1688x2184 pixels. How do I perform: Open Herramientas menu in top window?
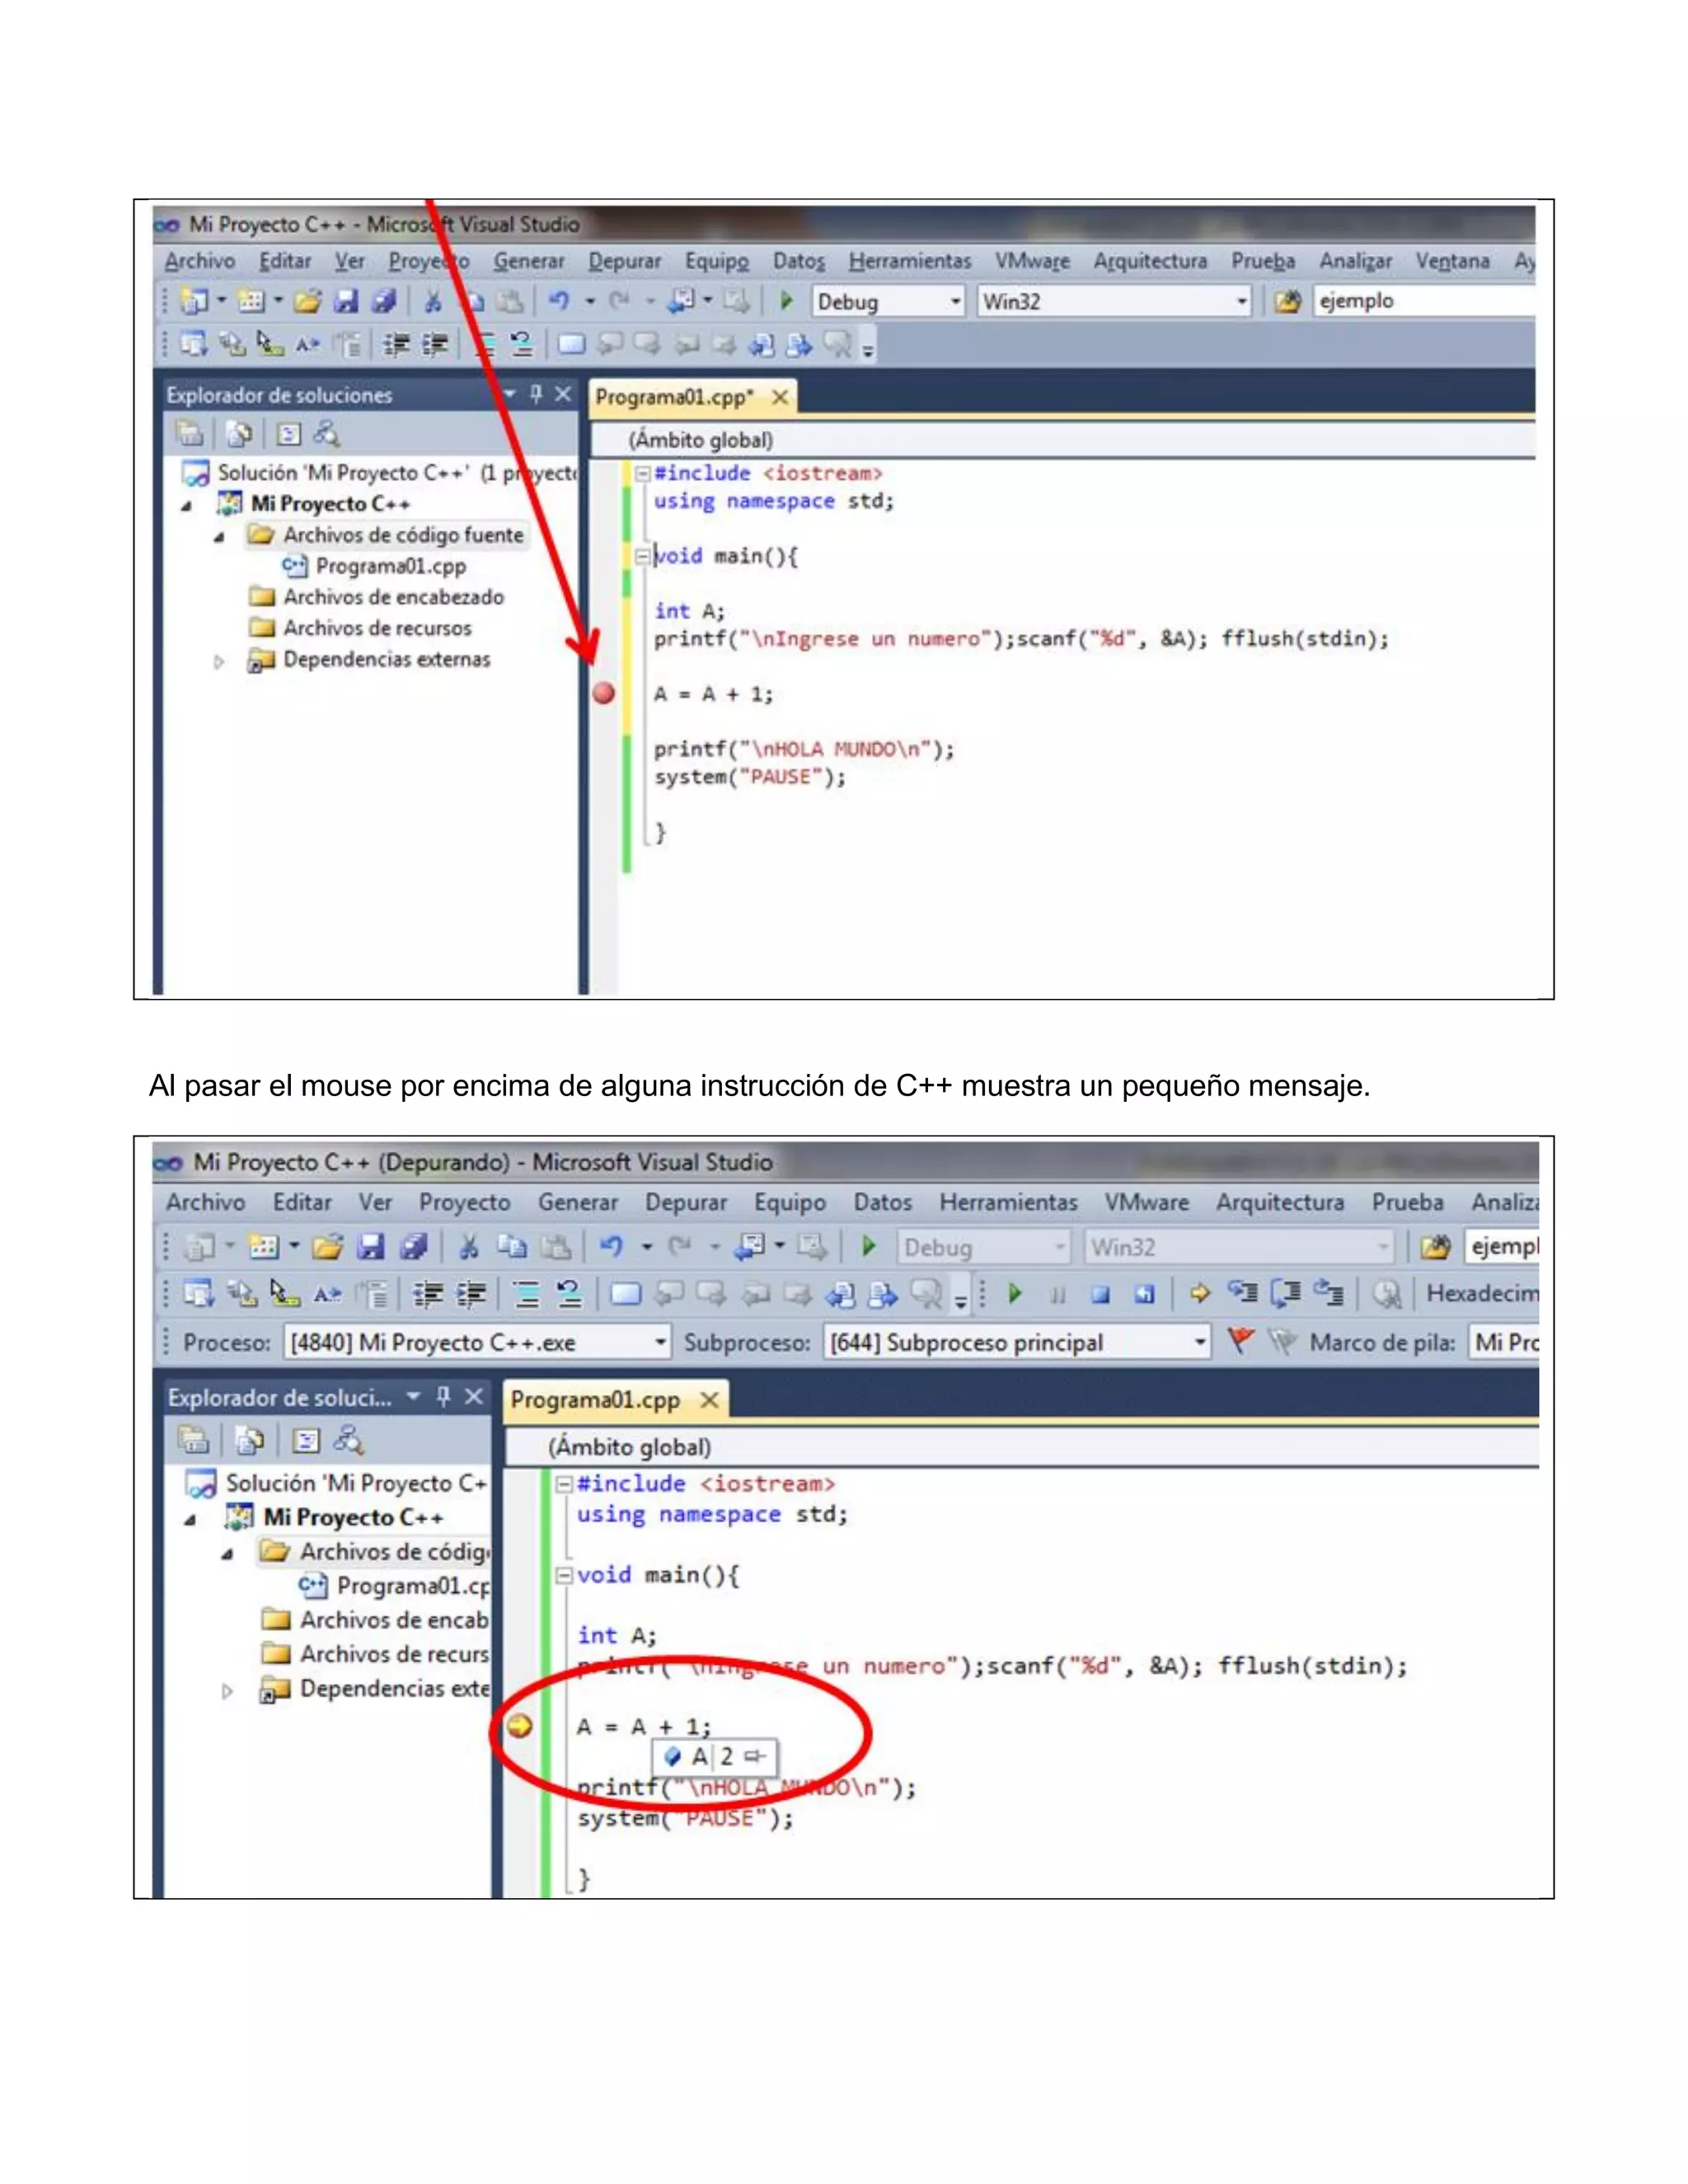[x=910, y=261]
